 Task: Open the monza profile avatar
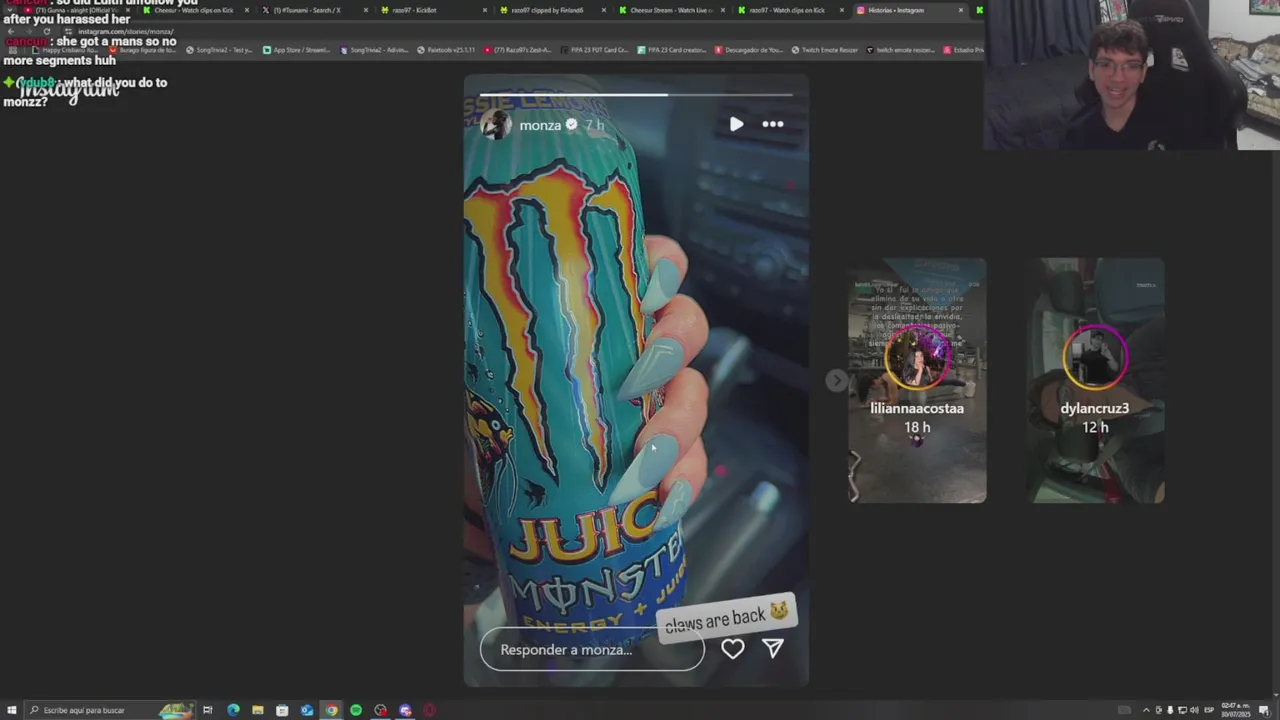click(496, 124)
